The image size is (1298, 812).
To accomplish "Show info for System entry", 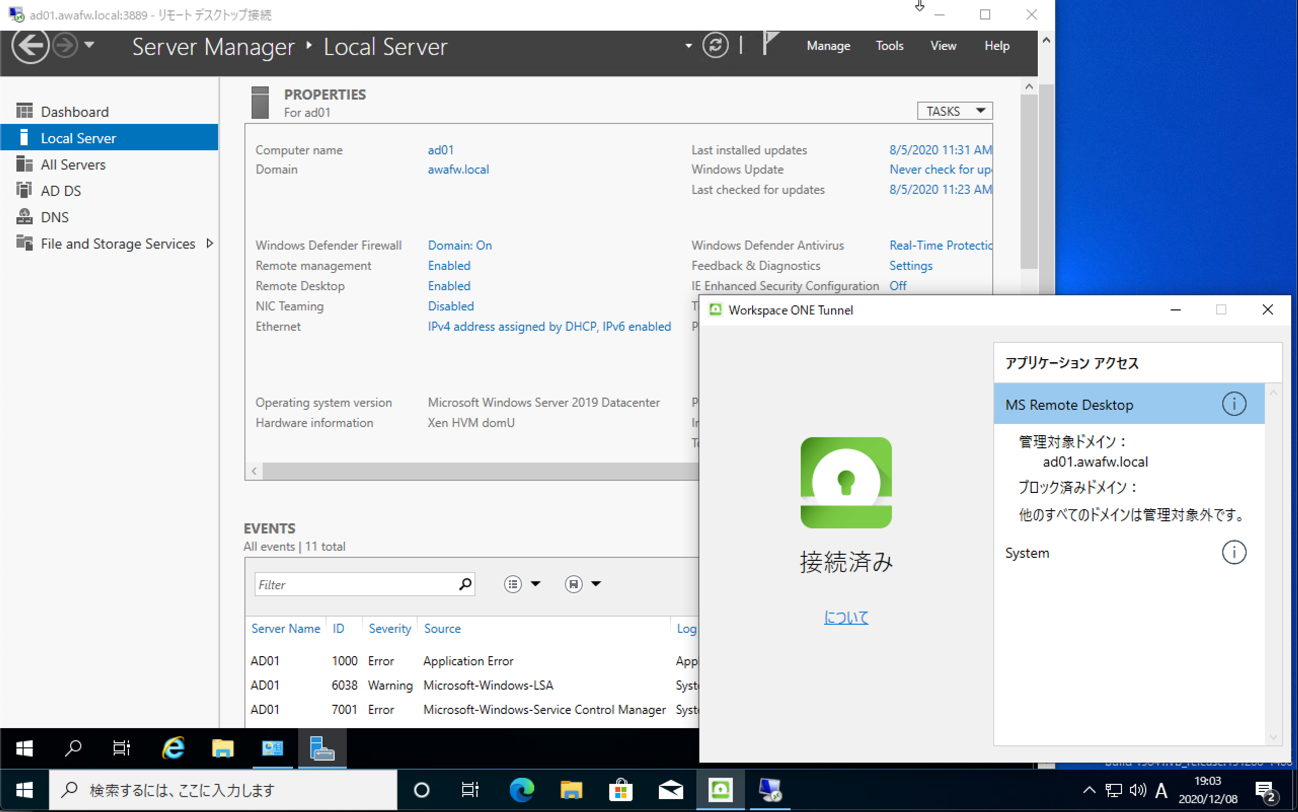I will 1234,552.
